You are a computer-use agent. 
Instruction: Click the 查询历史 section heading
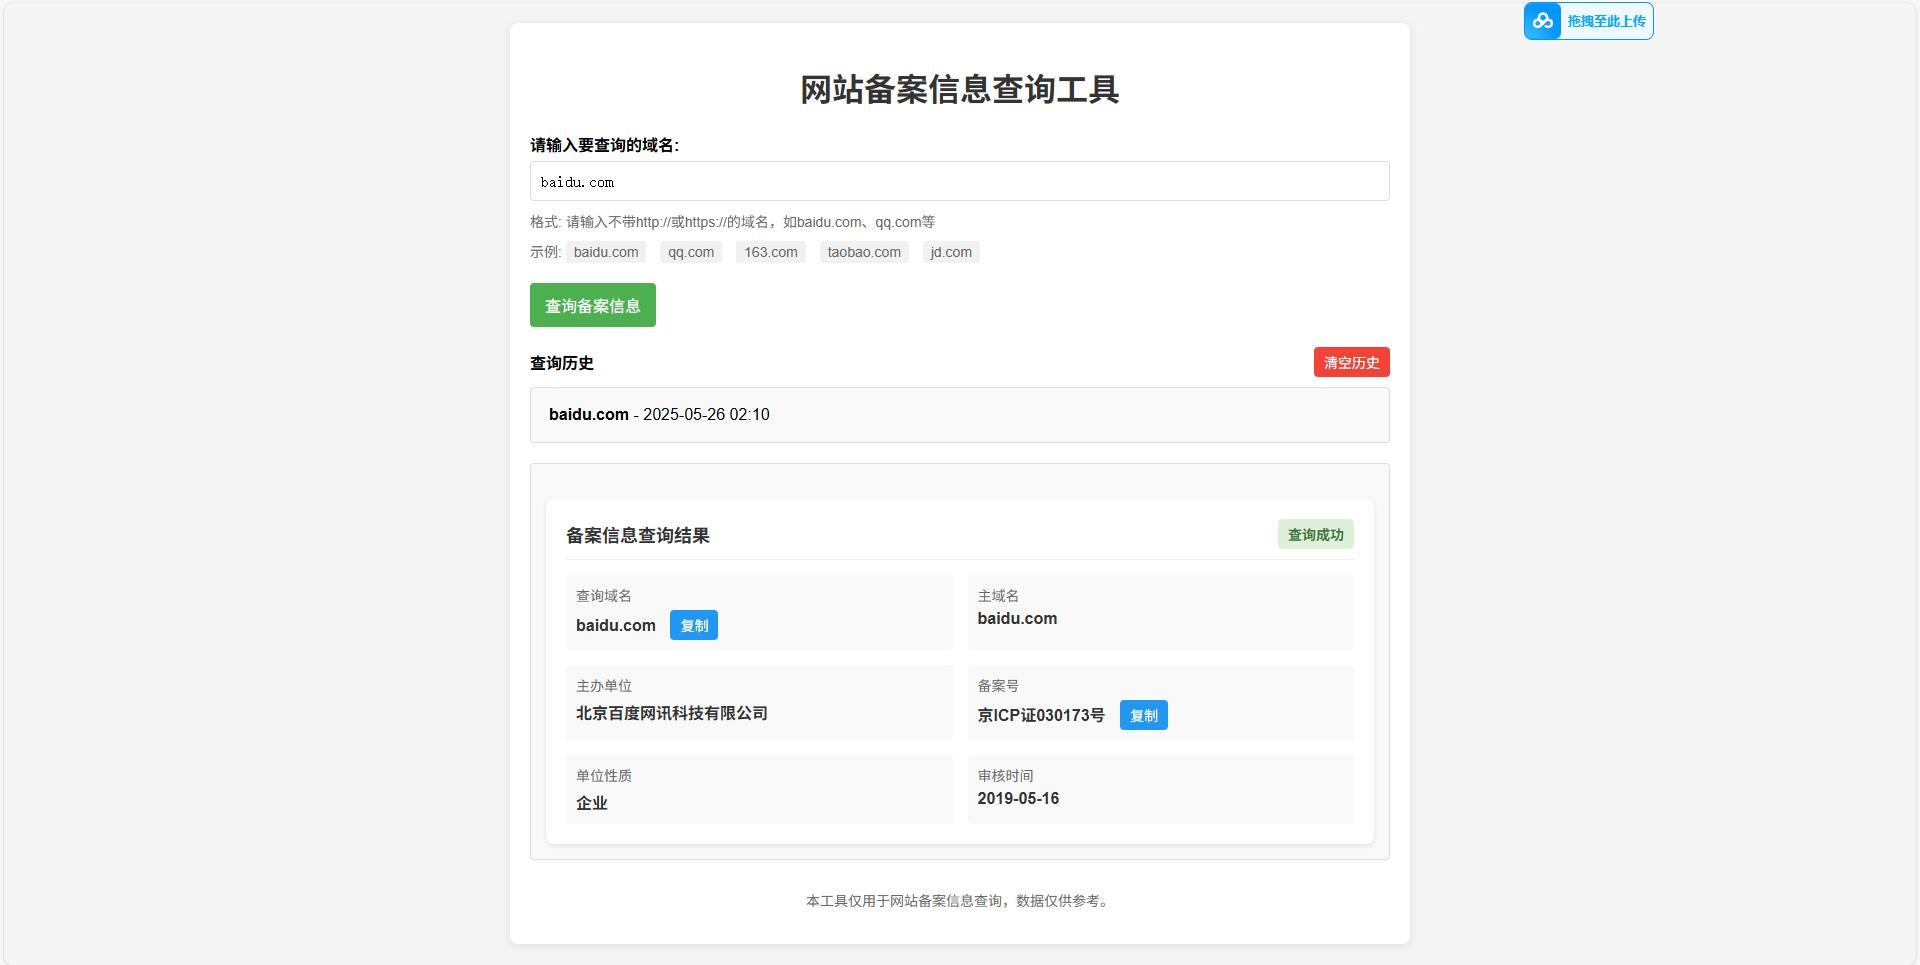[x=562, y=363]
